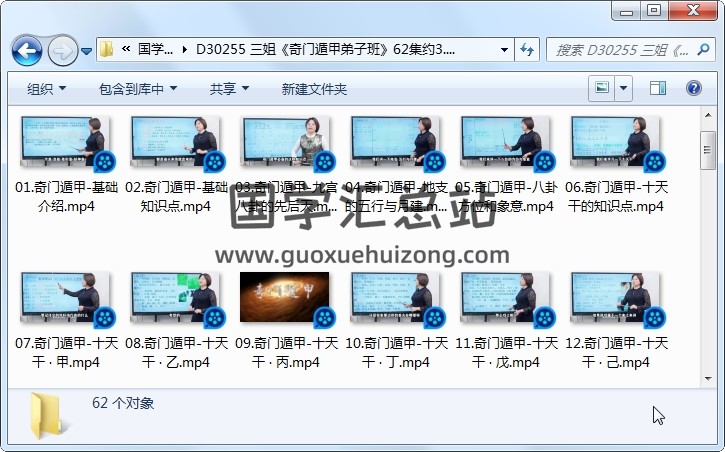Select the 03 九宫八卦 video thumbnail

tap(286, 142)
